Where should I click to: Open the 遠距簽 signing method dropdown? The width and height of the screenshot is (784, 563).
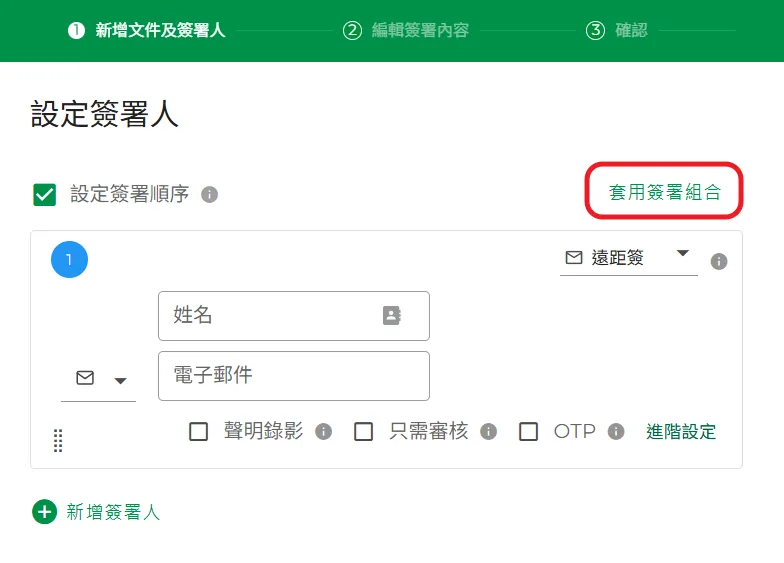pyautogui.click(x=628, y=258)
